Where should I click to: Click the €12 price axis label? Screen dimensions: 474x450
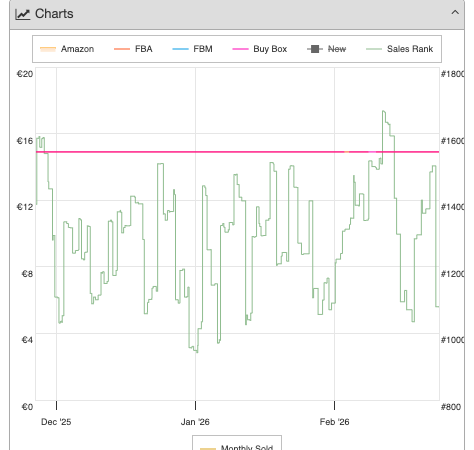[x=25, y=207]
